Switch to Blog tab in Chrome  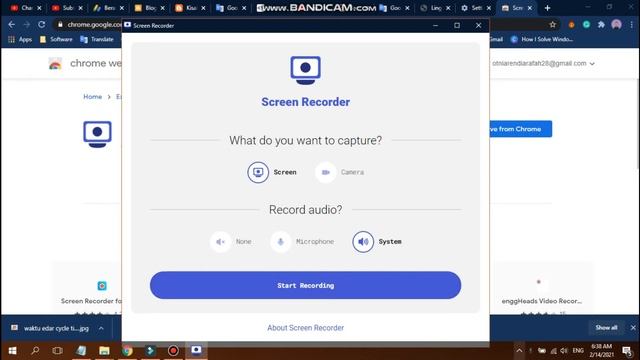[150, 8]
